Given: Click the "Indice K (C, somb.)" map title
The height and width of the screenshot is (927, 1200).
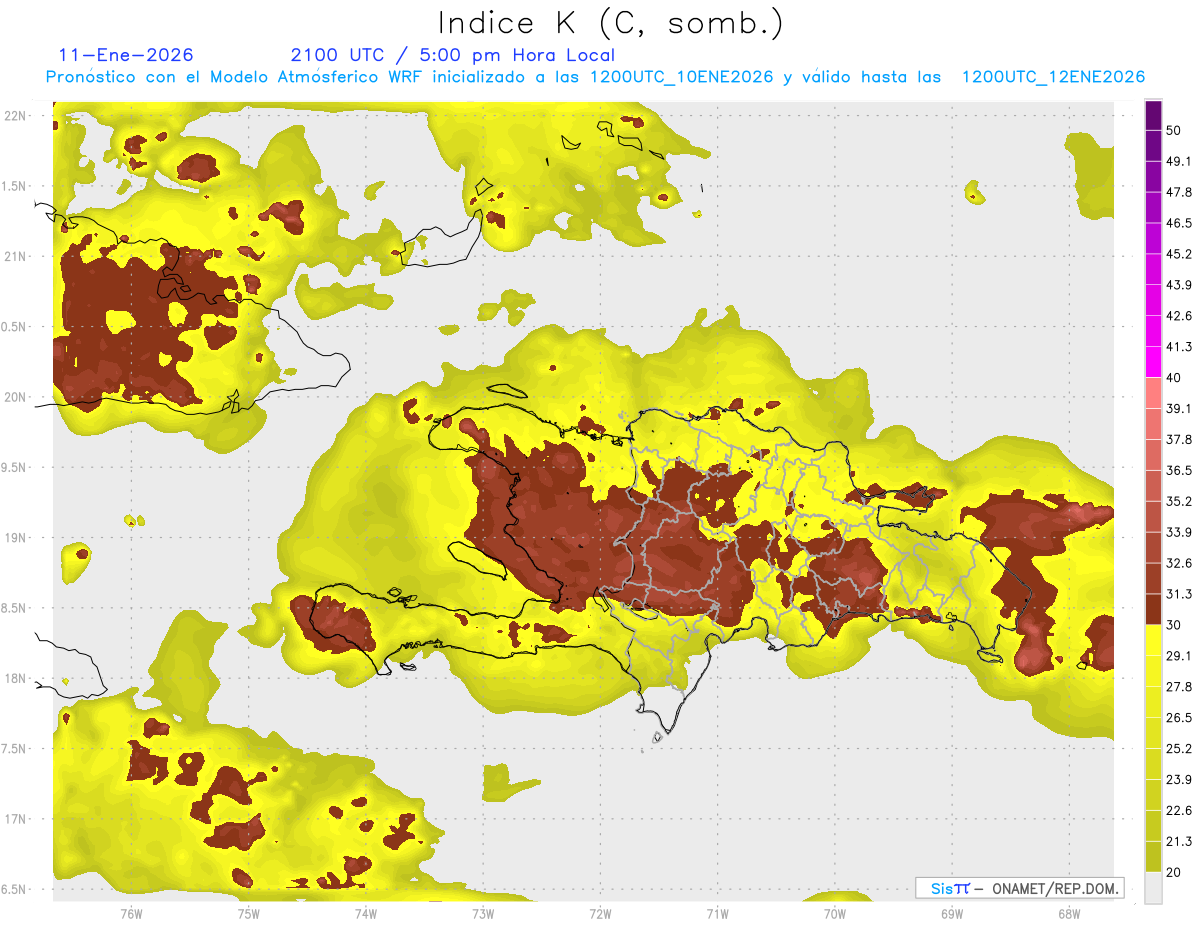Looking at the screenshot, I should point(610,22).
